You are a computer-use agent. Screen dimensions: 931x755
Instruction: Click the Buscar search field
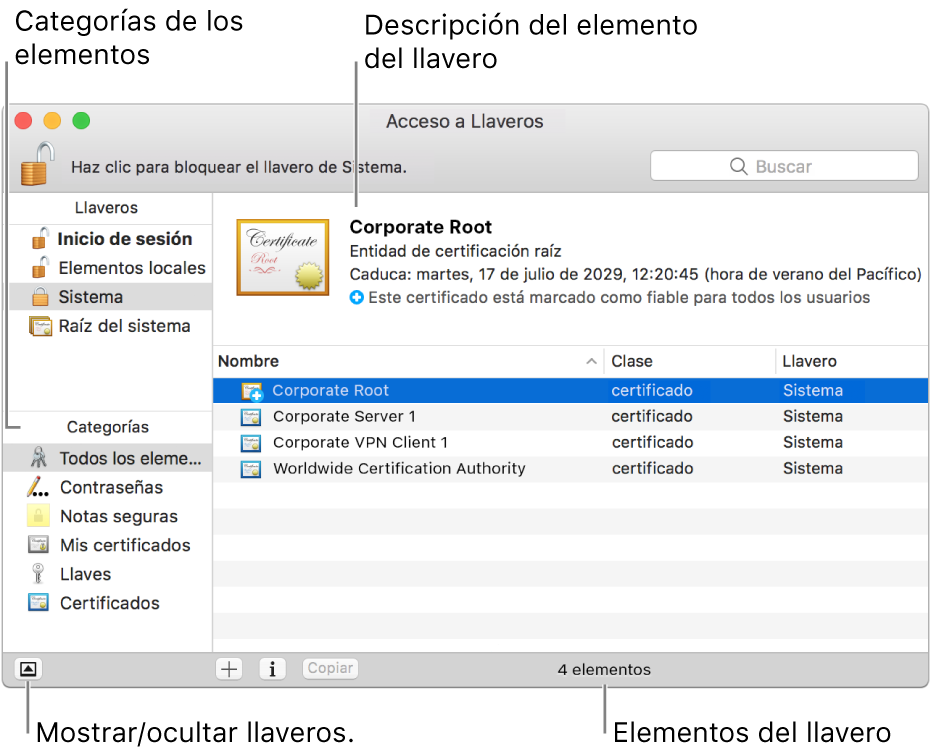pyautogui.click(x=784, y=166)
